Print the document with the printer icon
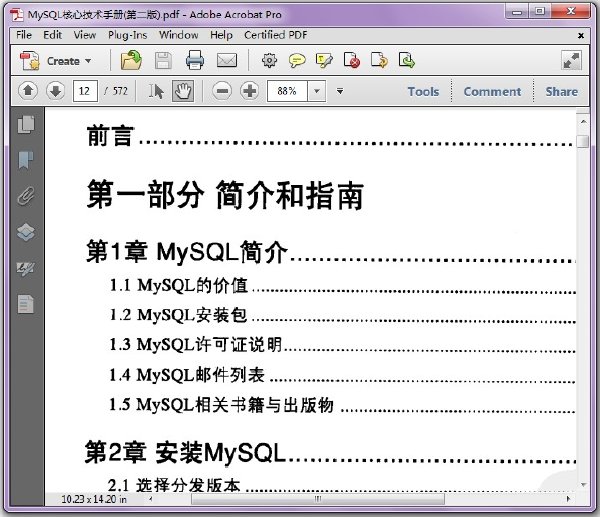Image resolution: width=600 pixels, height=517 pixels. coord(195,60)
